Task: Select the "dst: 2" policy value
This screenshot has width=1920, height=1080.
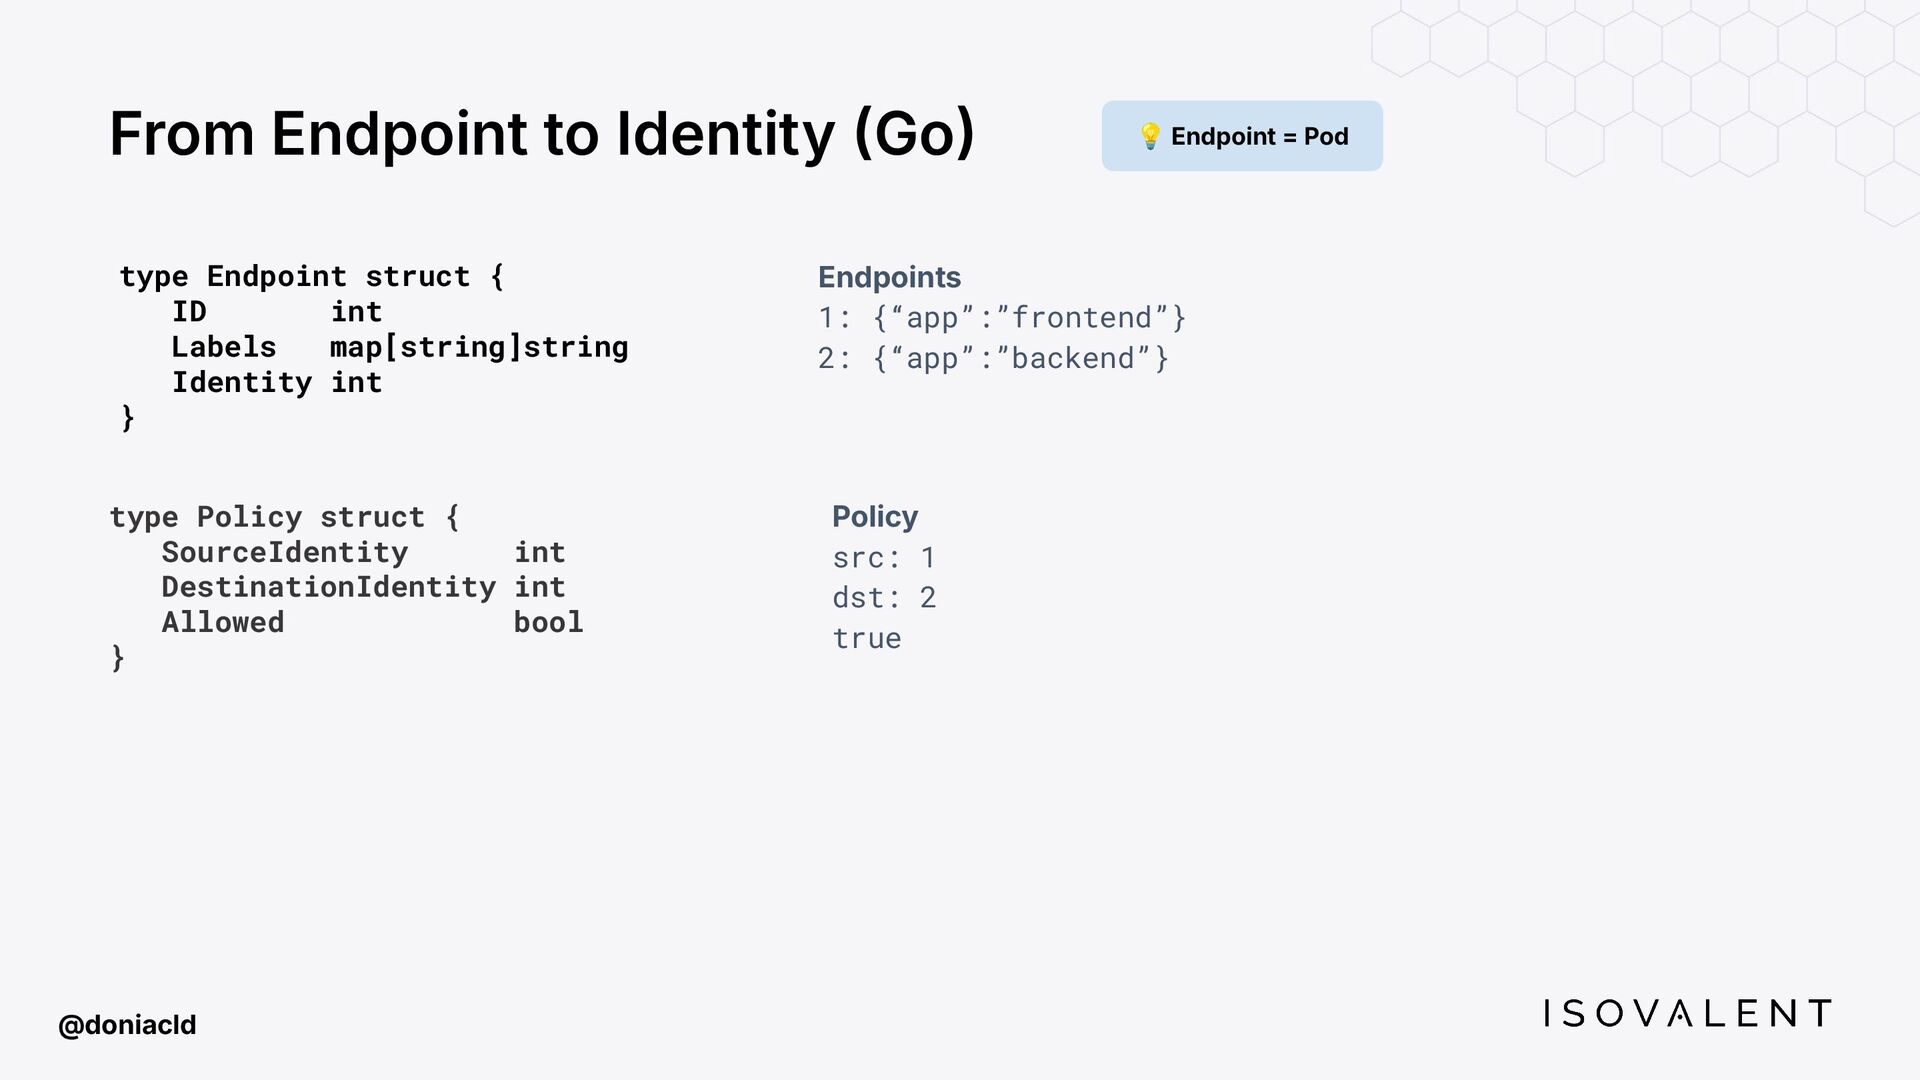Action: (884, 598)
